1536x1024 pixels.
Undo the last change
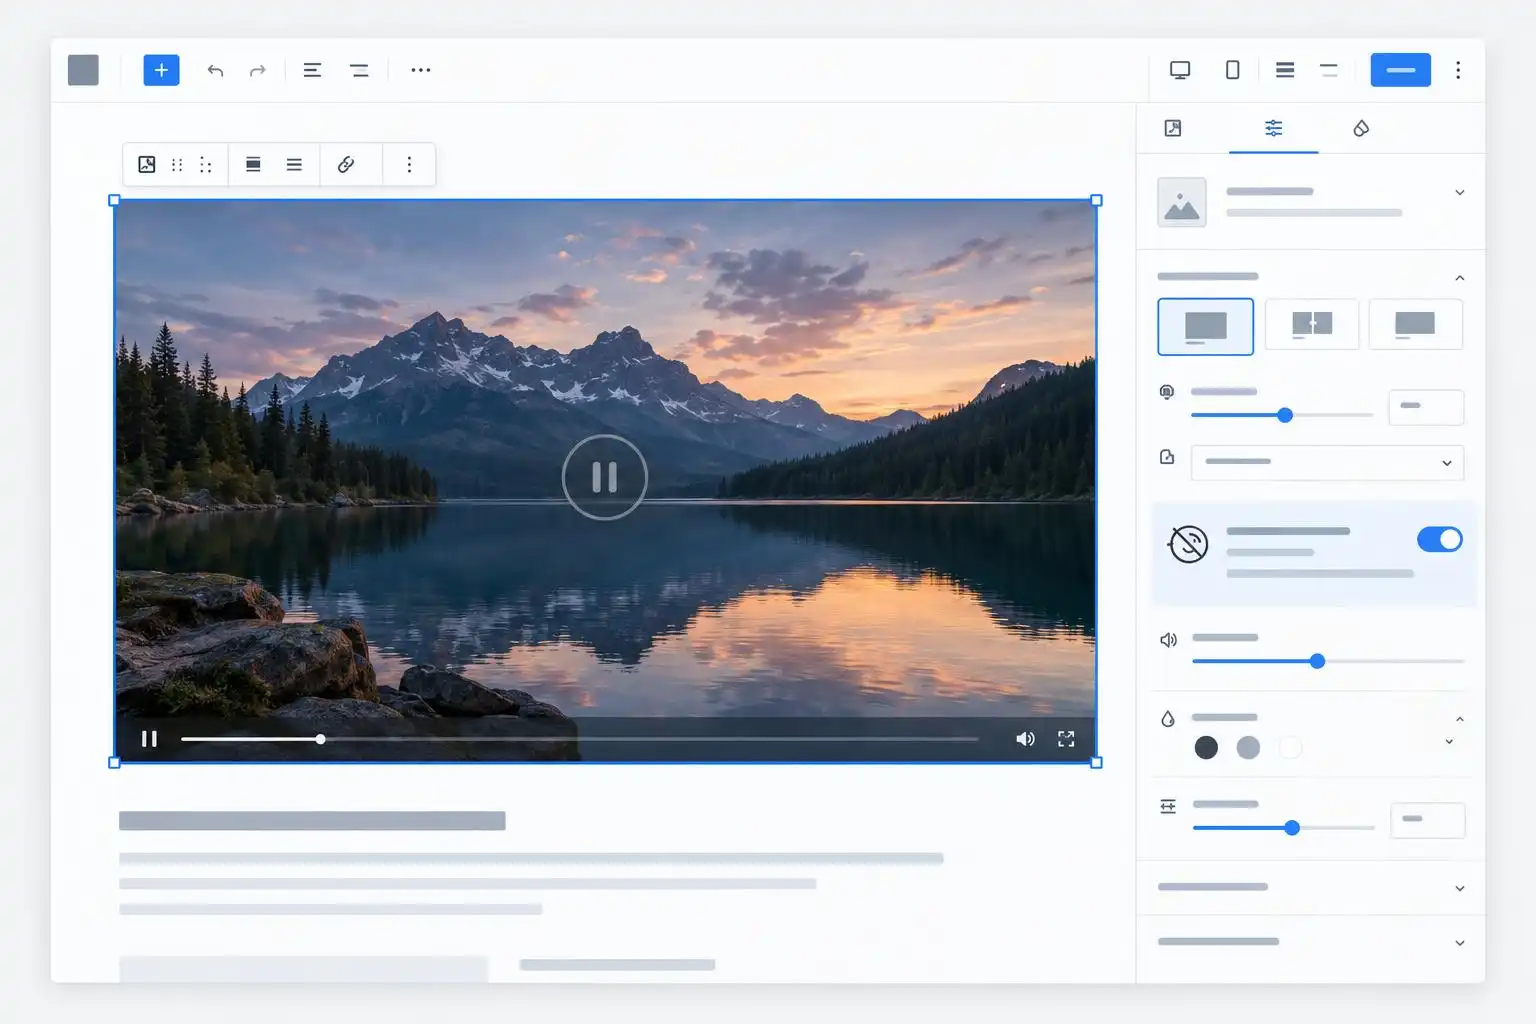click(x=215, y=70)
